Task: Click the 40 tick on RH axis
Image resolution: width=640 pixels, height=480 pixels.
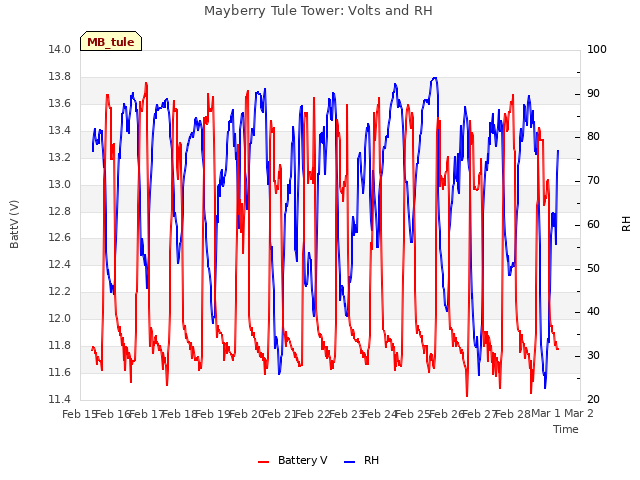Action: tap(593, 312)
